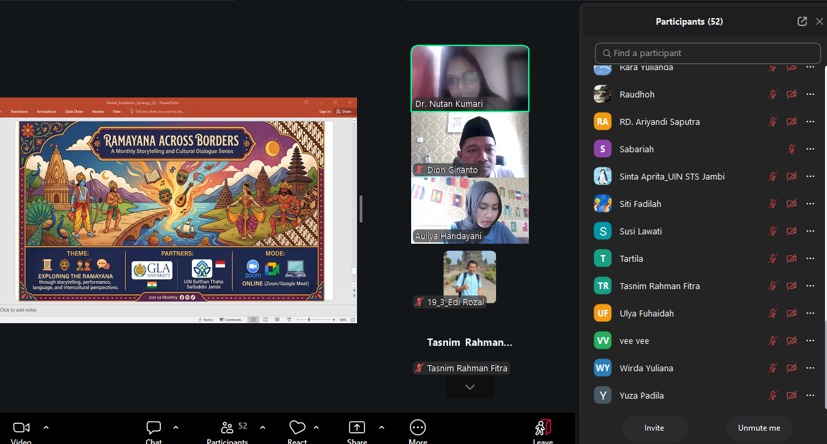Click the participants list scrollbar
Image resolution: width=827 pixels, height=444 pixels.
pos(824,237)
